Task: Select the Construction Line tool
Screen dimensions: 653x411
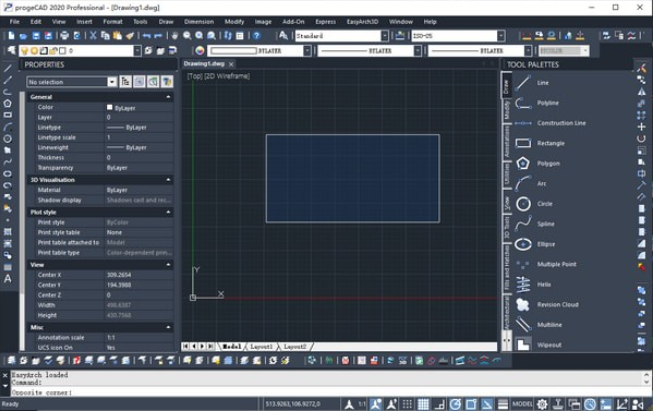Action: tap(560, 123)
